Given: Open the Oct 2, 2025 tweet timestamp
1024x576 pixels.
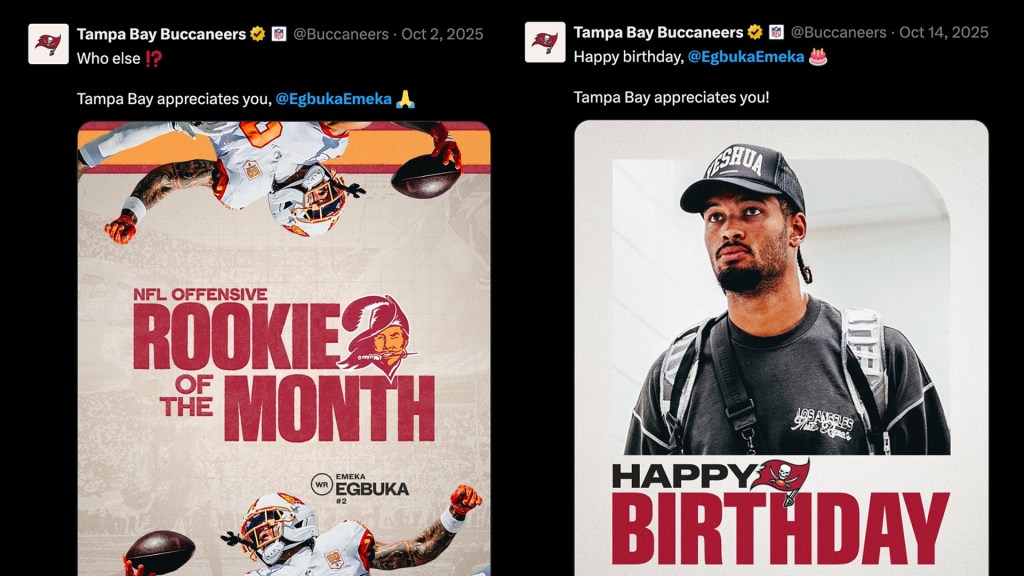Looking at the screenshot, I should point(442,34).
